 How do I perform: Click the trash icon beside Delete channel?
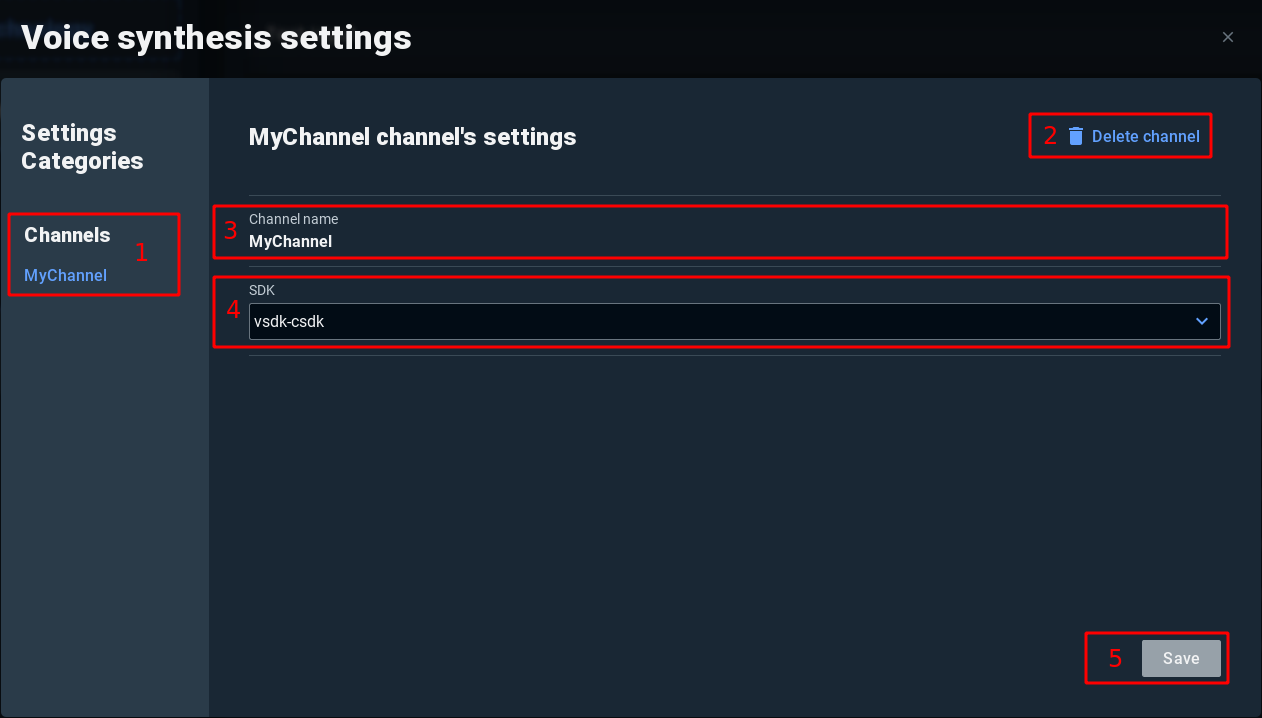tap(1076, 136)
